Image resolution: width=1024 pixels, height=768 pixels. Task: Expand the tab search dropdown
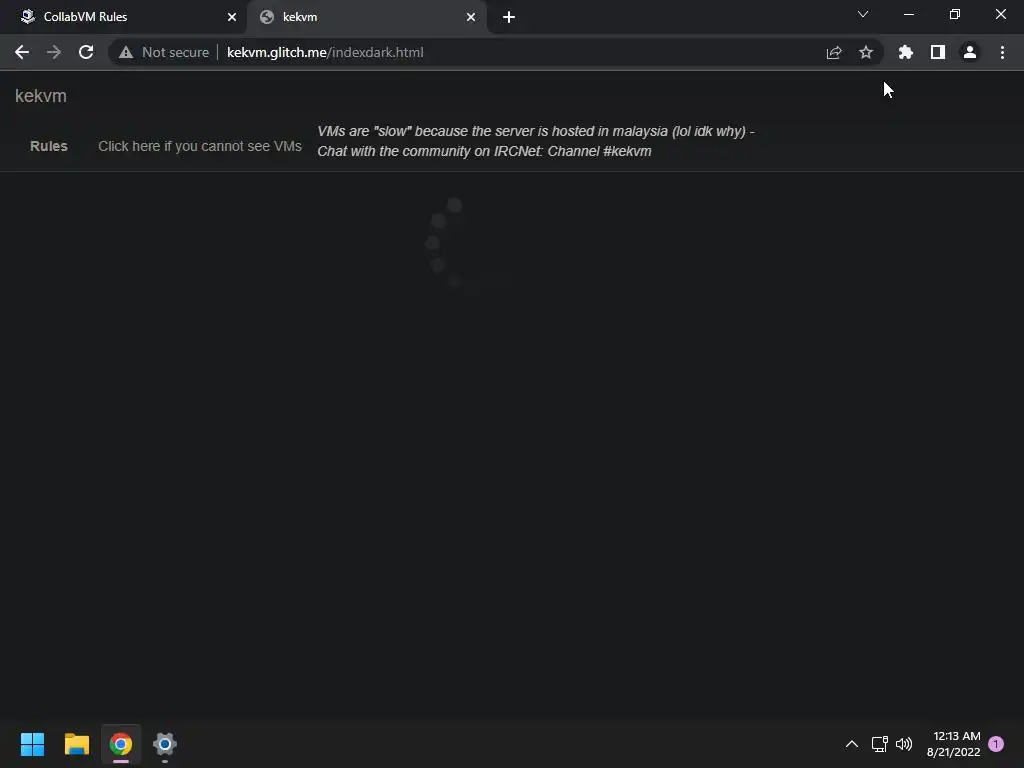(863, 14)
